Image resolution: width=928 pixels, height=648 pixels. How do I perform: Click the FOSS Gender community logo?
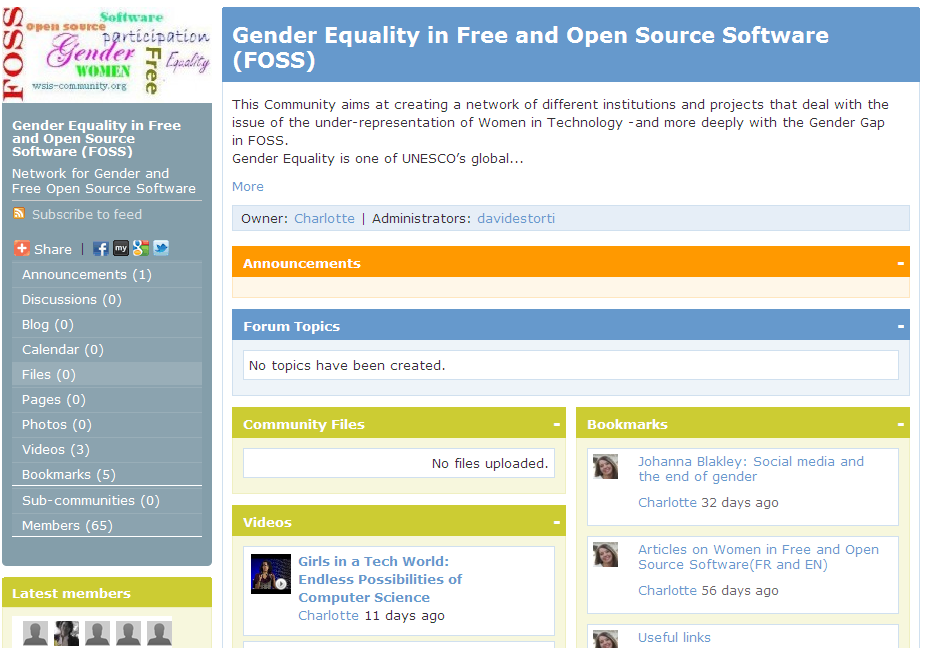pos(107,52)
